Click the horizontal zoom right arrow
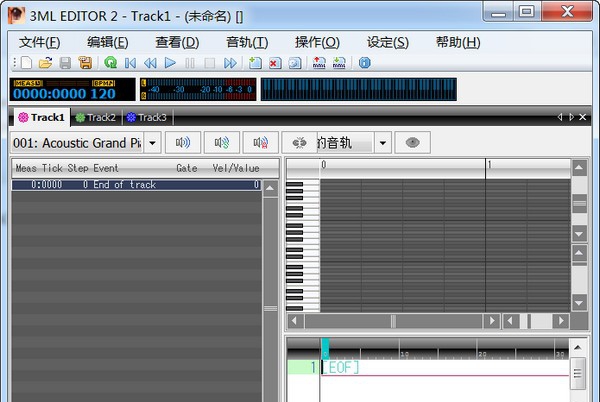Viewport: 600px width, 402px height. tap(561, 321)
